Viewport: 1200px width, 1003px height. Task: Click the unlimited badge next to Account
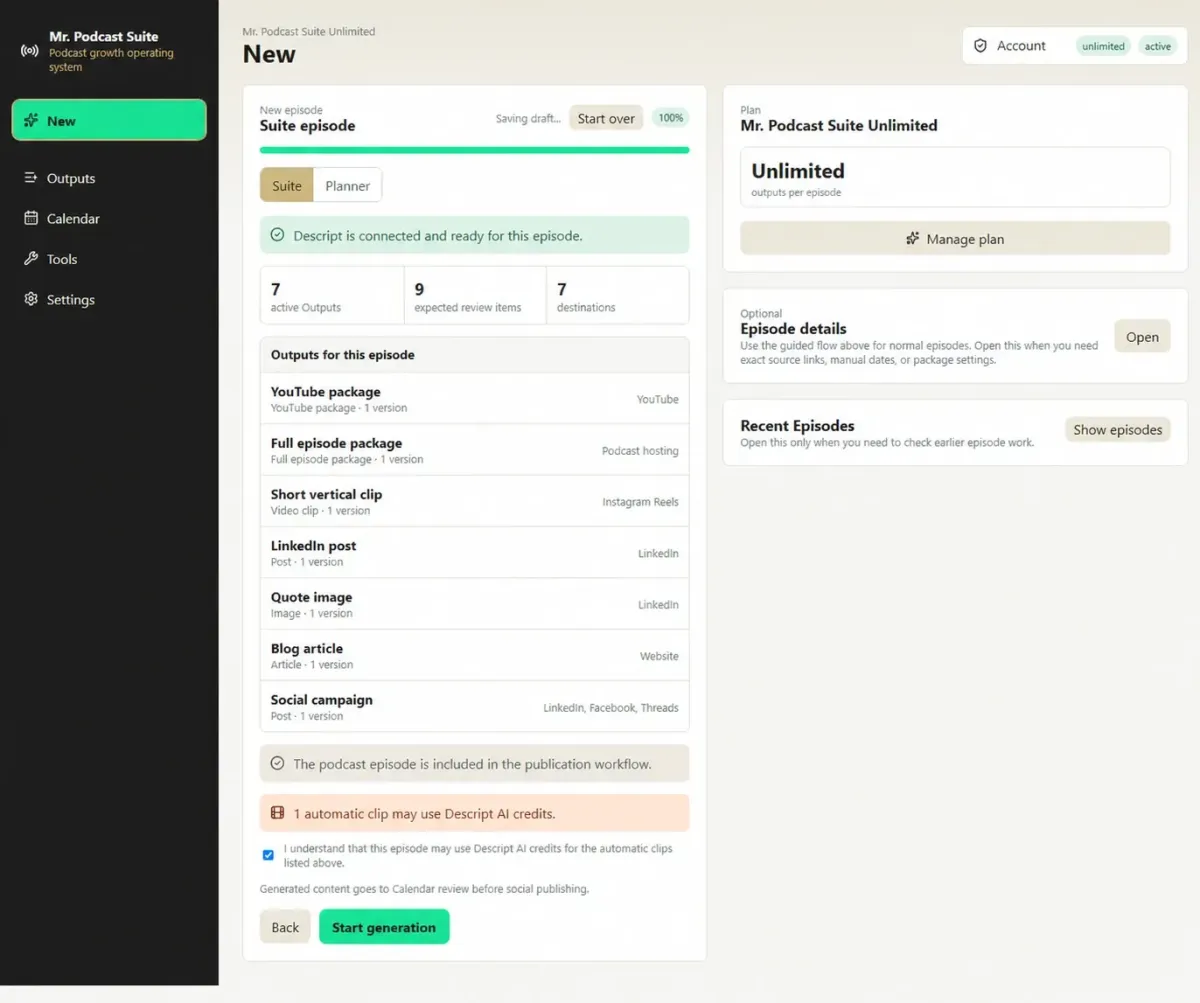[x=1103, y=46]
